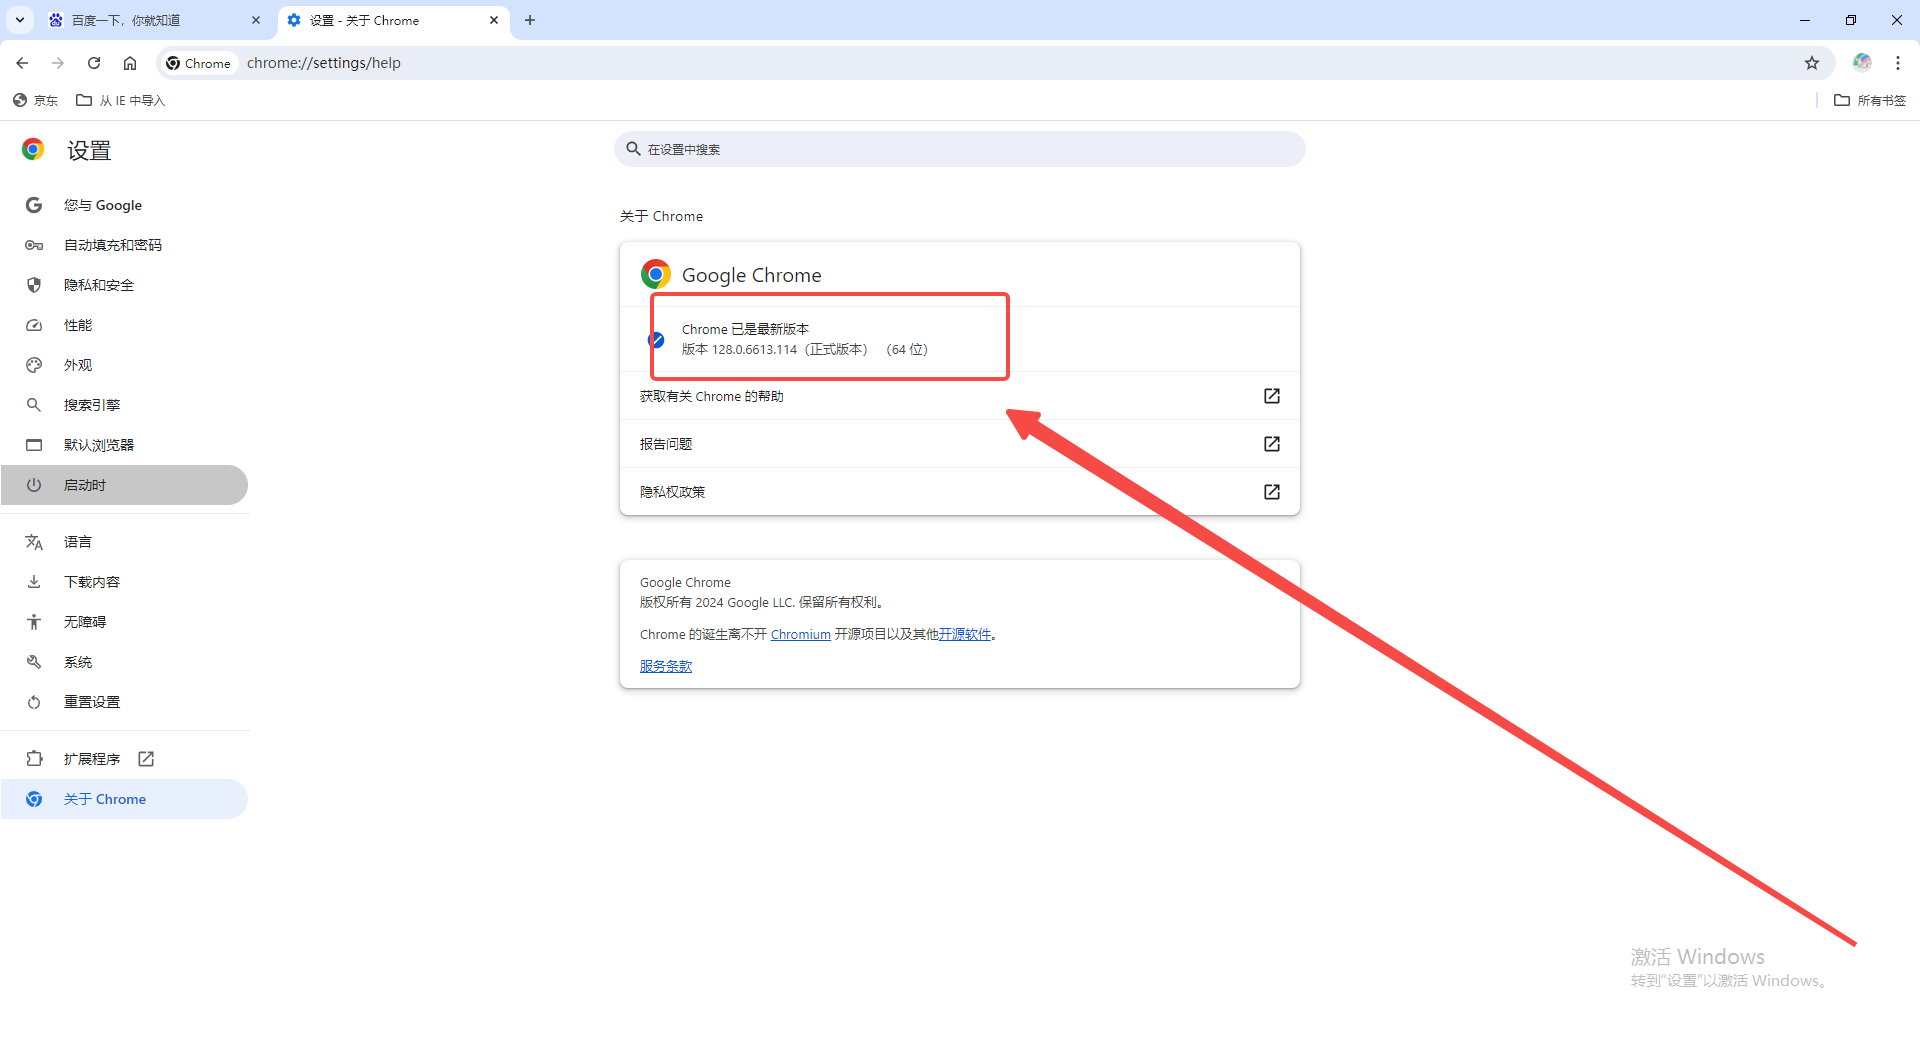
Task: Open the 所有书签 folder
Action: tap(1870, 100)
